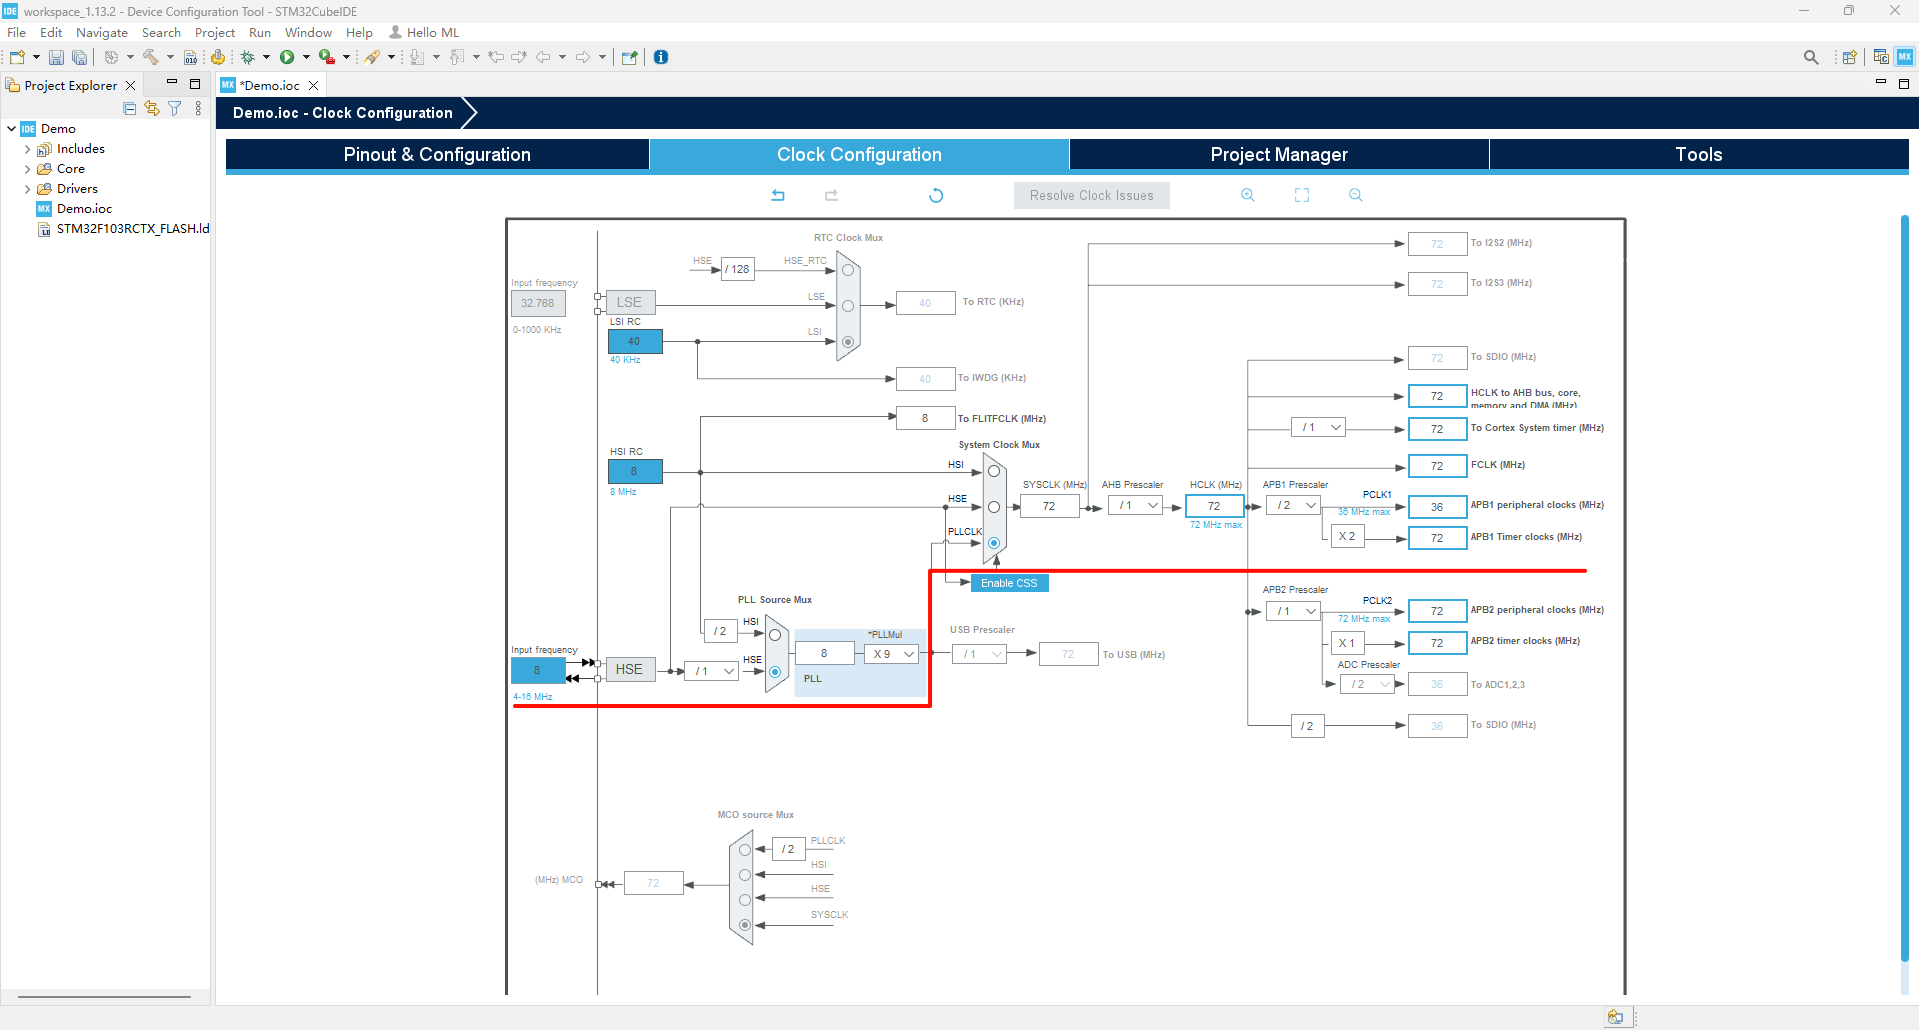Image resolution: width=1919 pixels, height=1030 pixels.
Task: Open the APB2 Prescaler dropdown
Action: click(x=1293, y=611)
